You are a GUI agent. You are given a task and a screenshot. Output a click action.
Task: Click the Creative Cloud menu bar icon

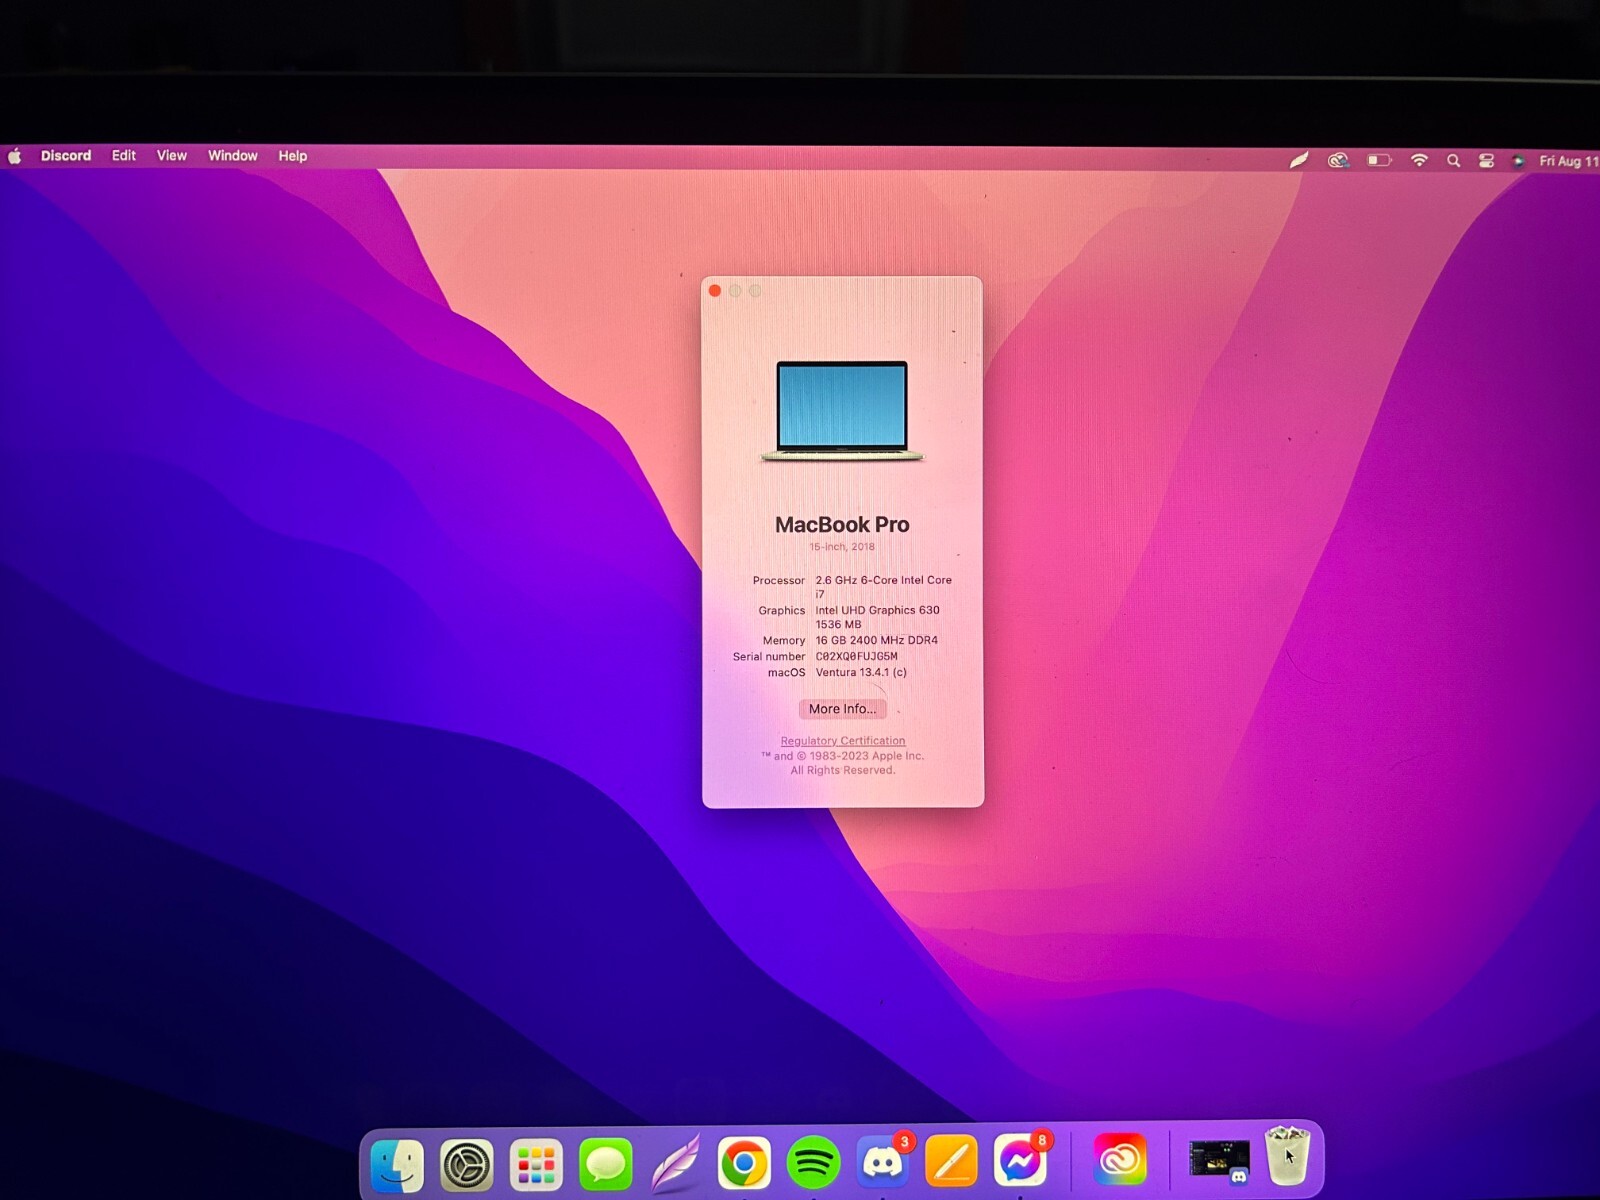(1339, 159)
